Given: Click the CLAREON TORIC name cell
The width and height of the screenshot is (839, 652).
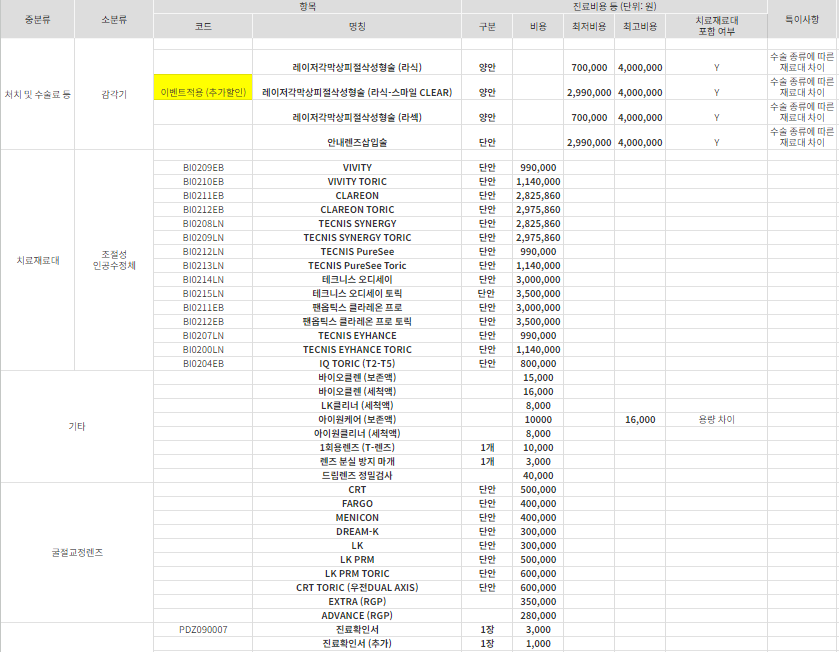Looking at the screenshot, I should point(357,210).
